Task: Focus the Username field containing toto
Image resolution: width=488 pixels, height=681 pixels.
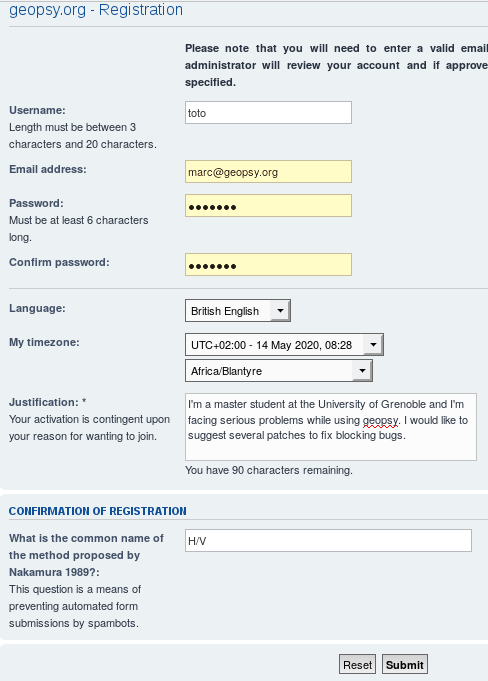Action: pyautogui.click(x=268, y=113)
